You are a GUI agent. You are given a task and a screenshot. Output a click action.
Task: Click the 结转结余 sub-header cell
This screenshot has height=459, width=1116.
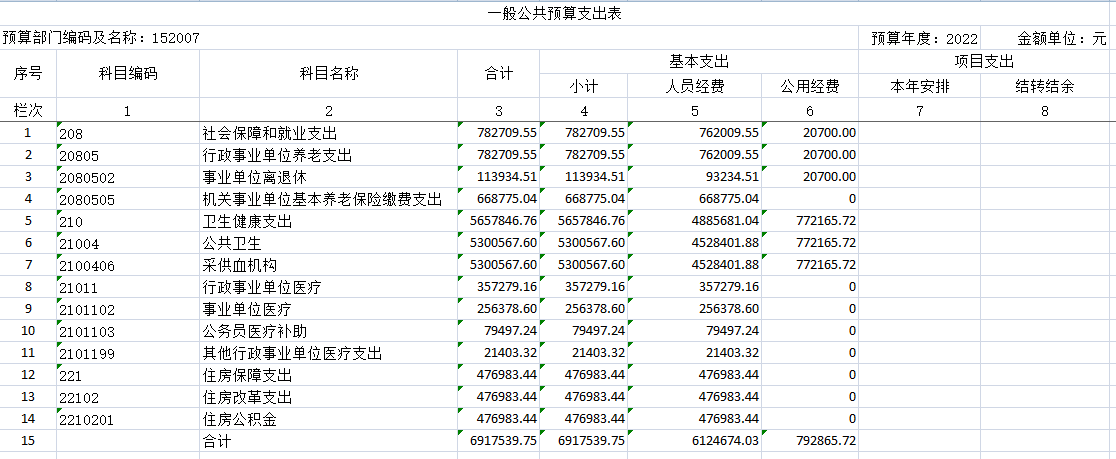pos(1045,86)
